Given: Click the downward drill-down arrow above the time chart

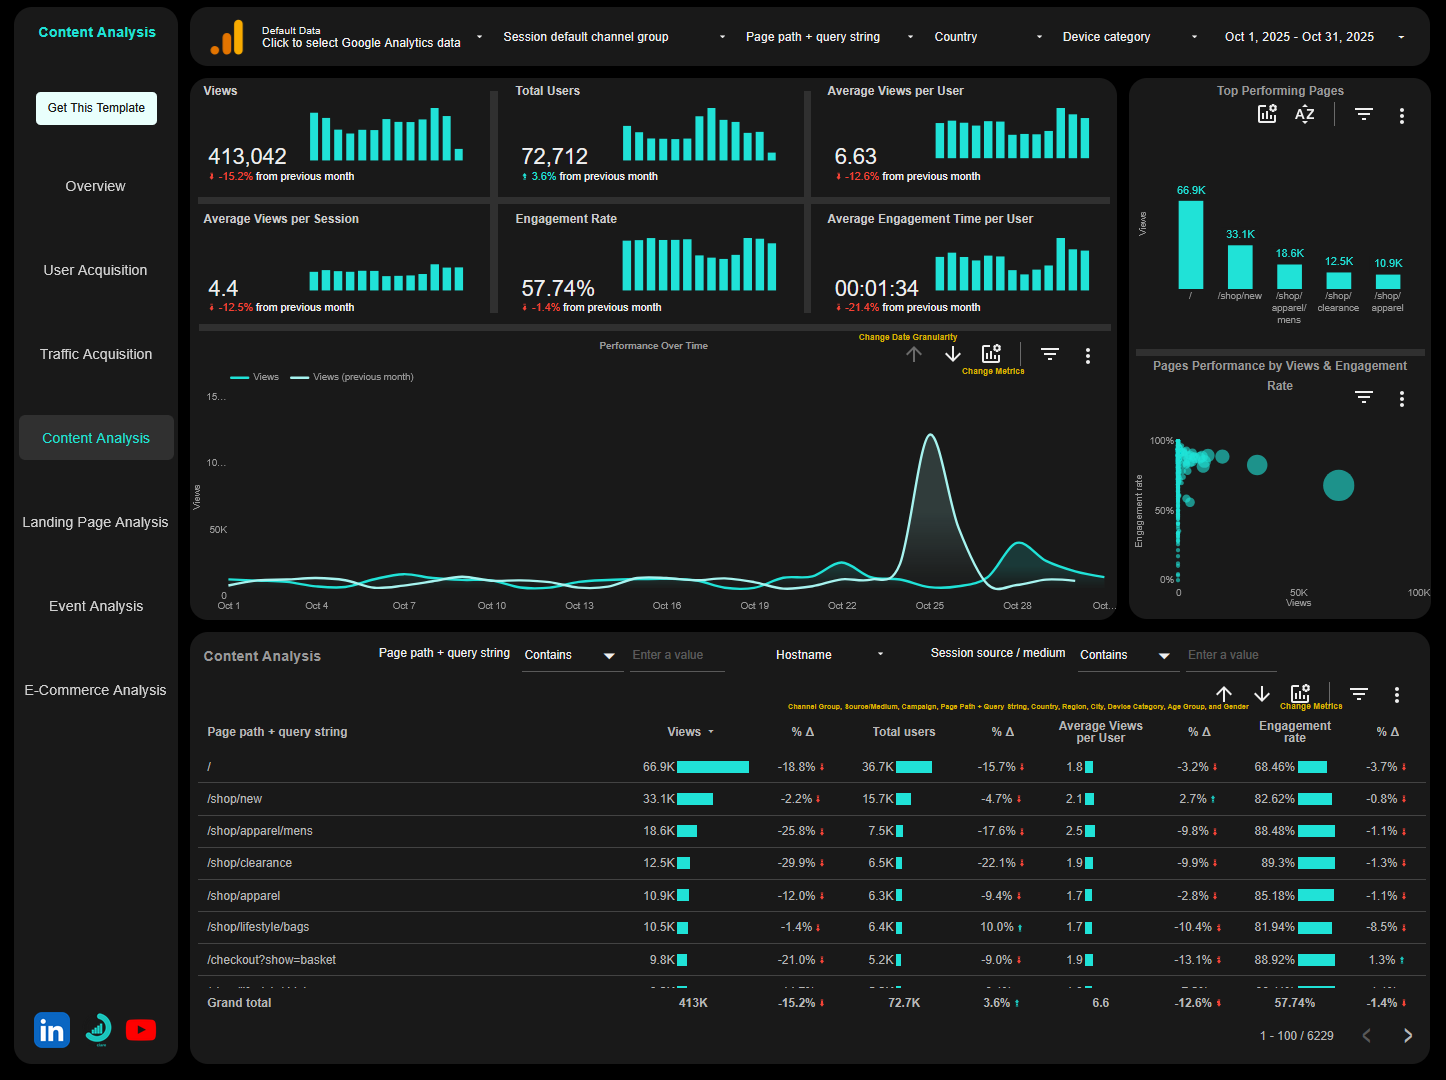Looking at the screenshot, I should coord(952,354).
